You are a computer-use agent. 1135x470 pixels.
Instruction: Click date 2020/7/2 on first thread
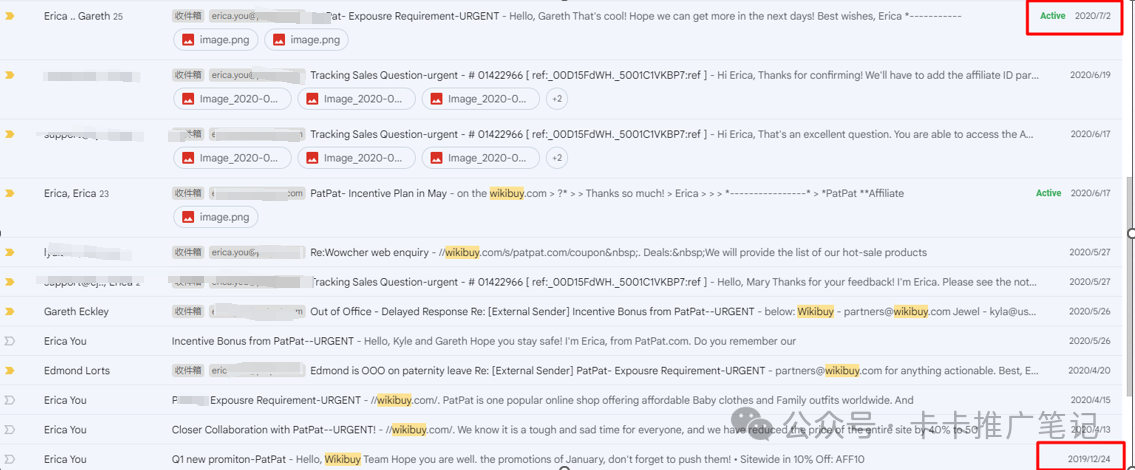pyautogui.click(x=1093, y=15)
